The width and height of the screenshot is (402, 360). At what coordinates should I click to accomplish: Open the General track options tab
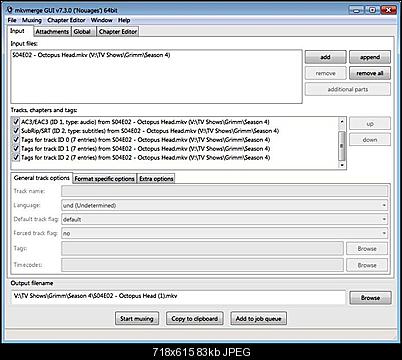point(42,178)
